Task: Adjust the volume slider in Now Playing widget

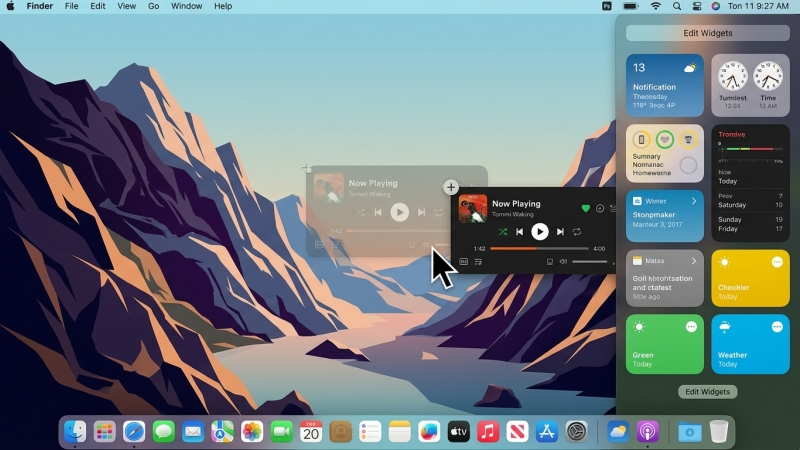Action: (x=589, y=262)
